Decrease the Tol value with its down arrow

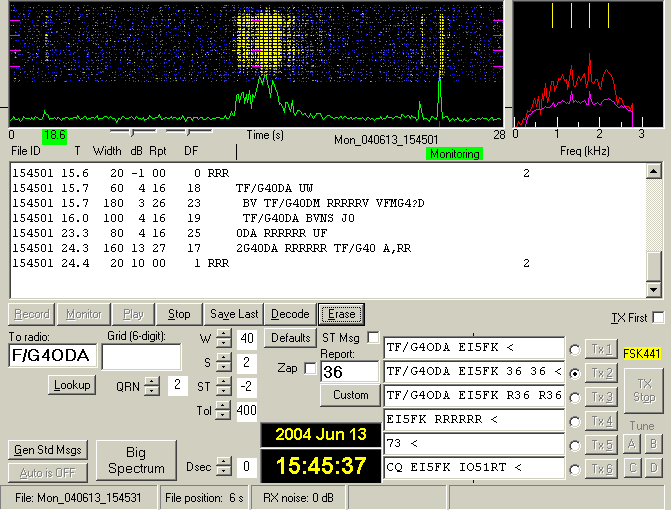[224, 415]
